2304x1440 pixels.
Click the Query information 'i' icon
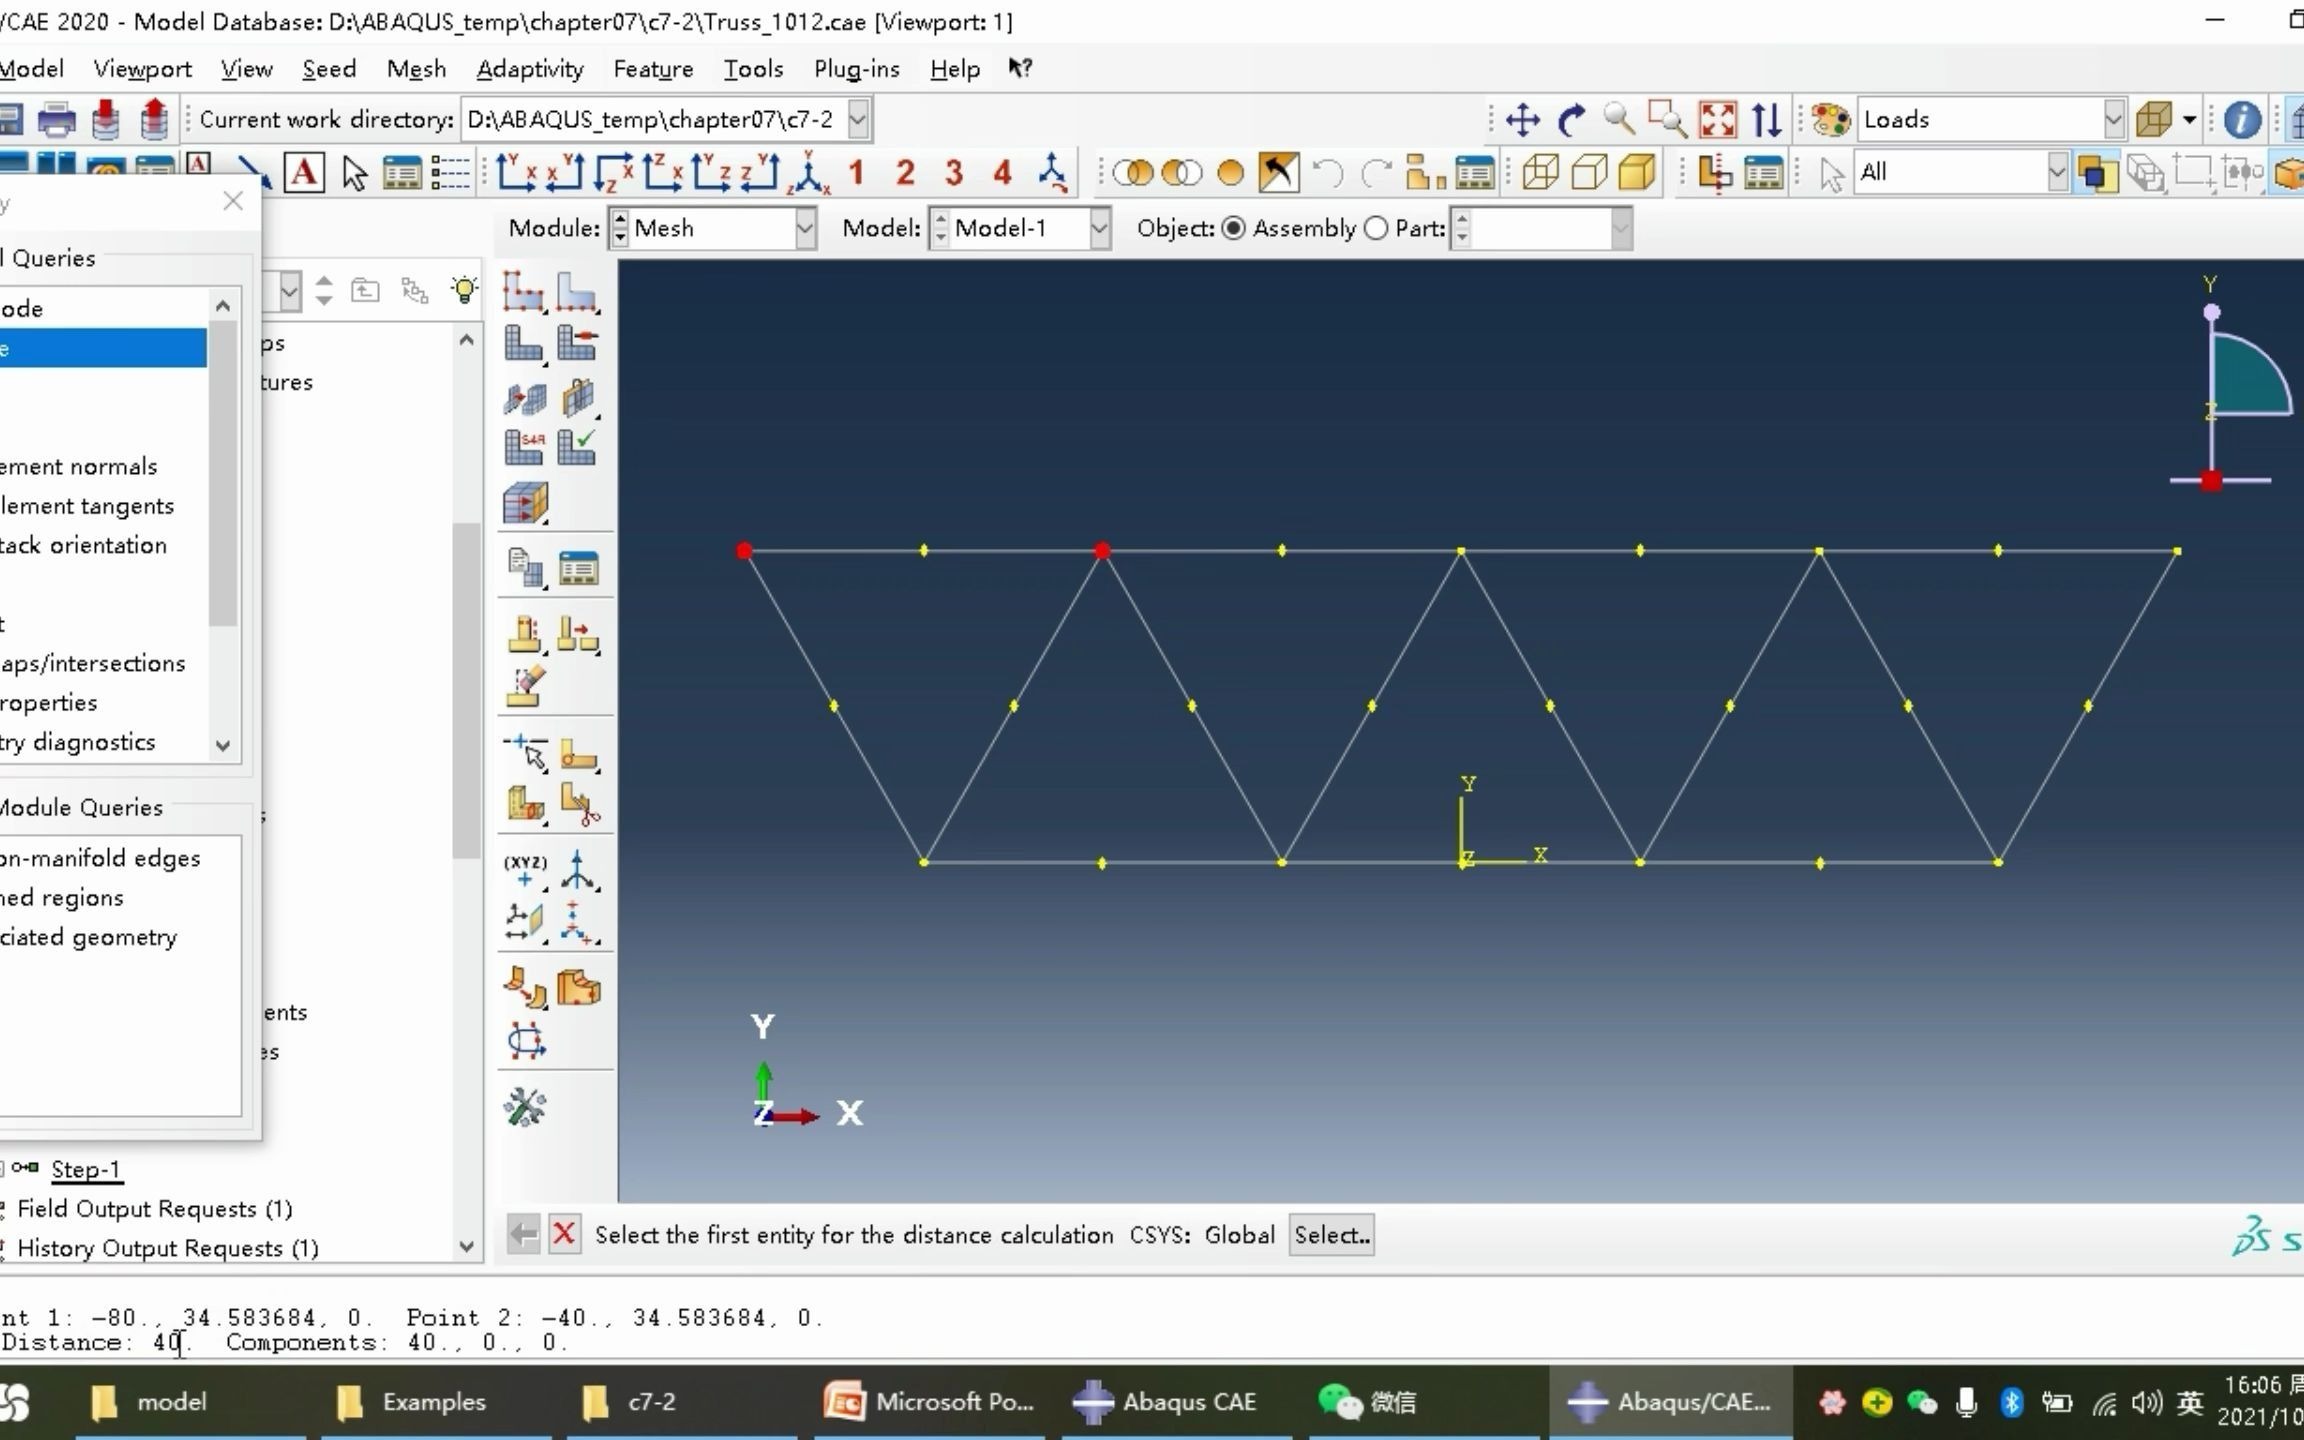pos(2241,120)
